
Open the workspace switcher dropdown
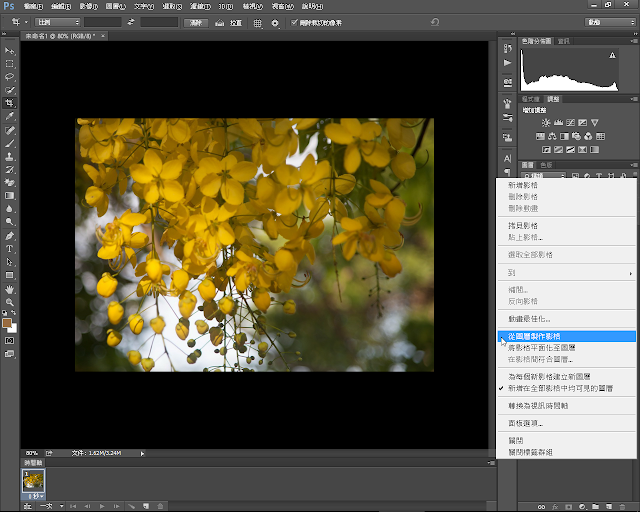611,22
